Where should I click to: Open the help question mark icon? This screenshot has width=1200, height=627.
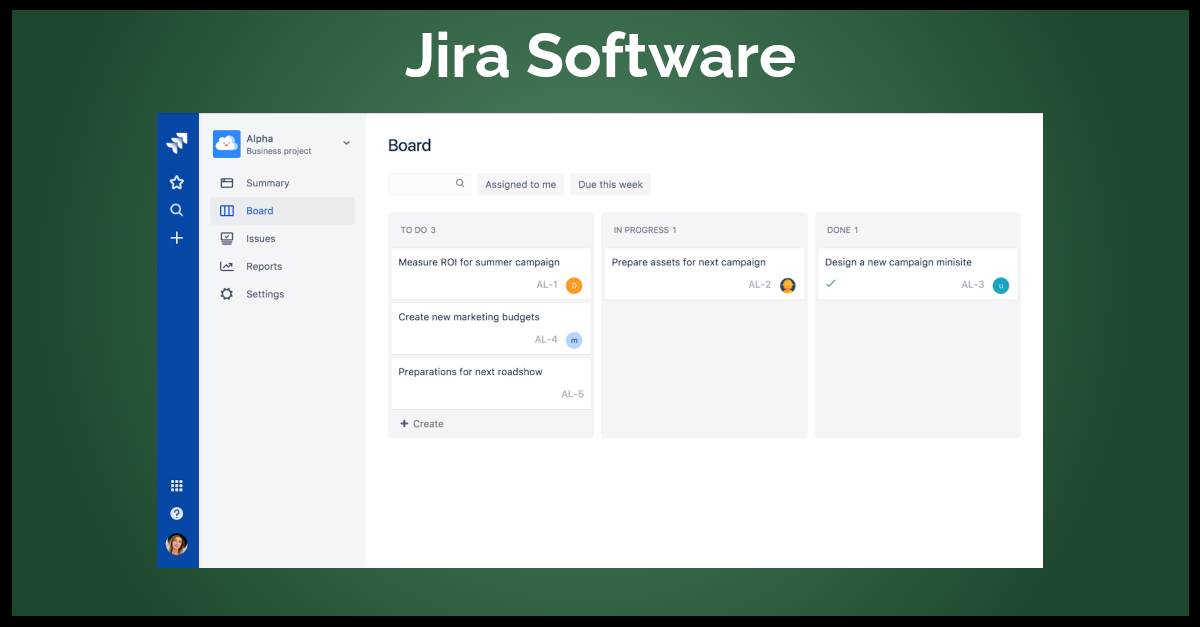click(177, 513)
